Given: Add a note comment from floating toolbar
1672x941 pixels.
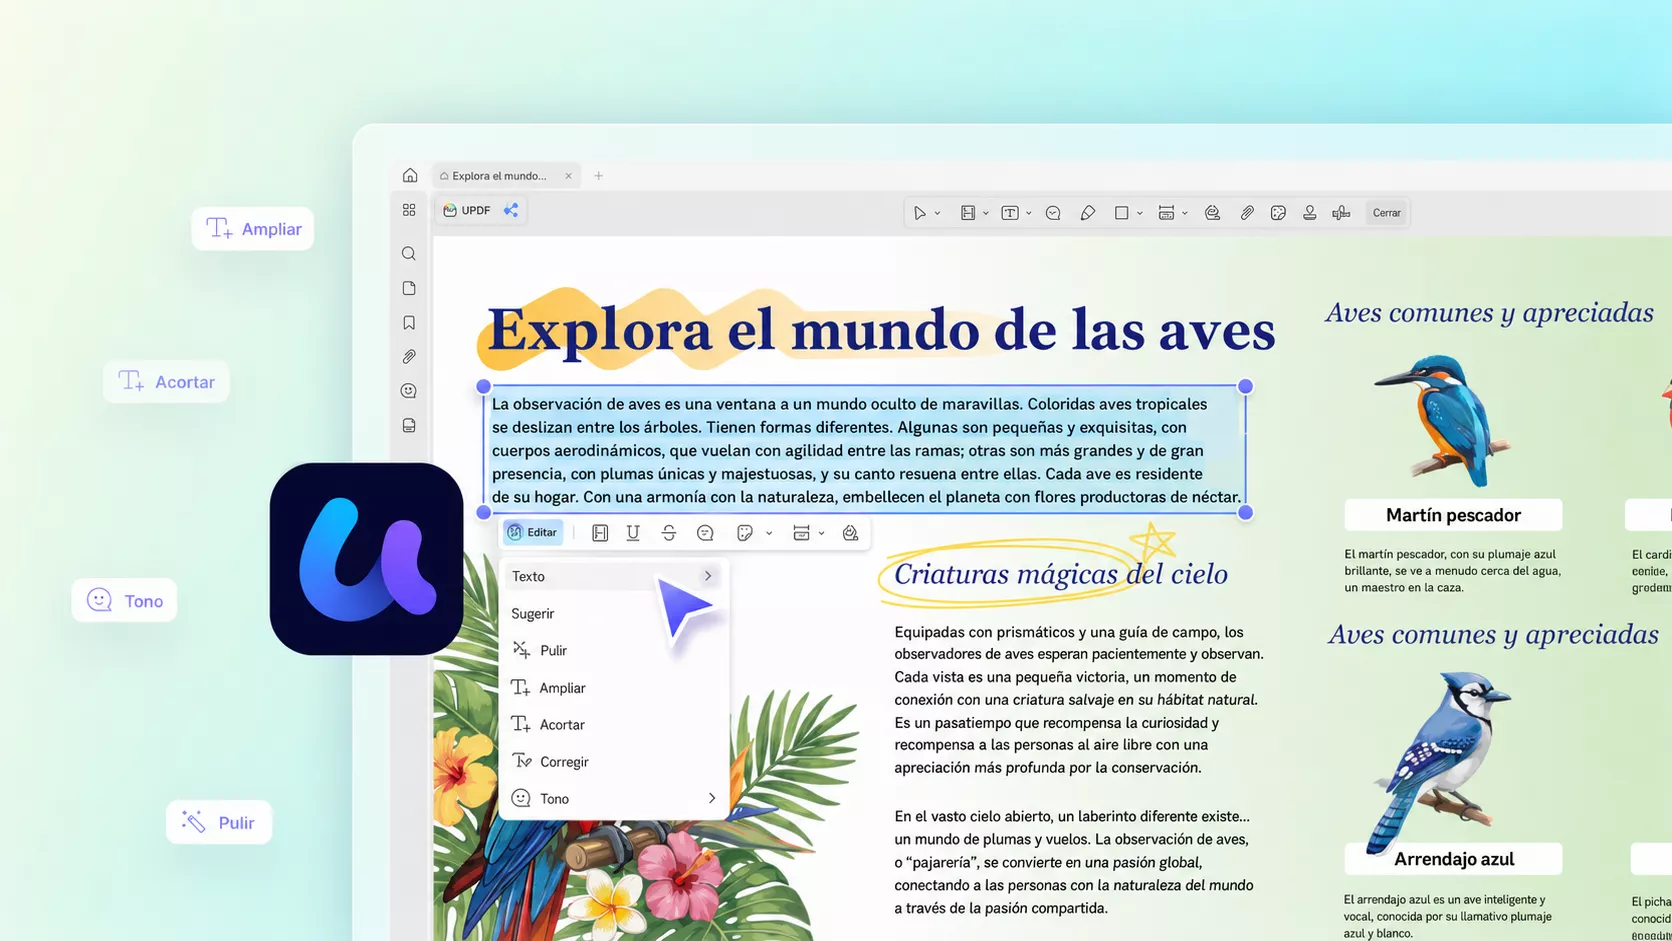Looking at the screenshot, I should [x=705, y=533].
